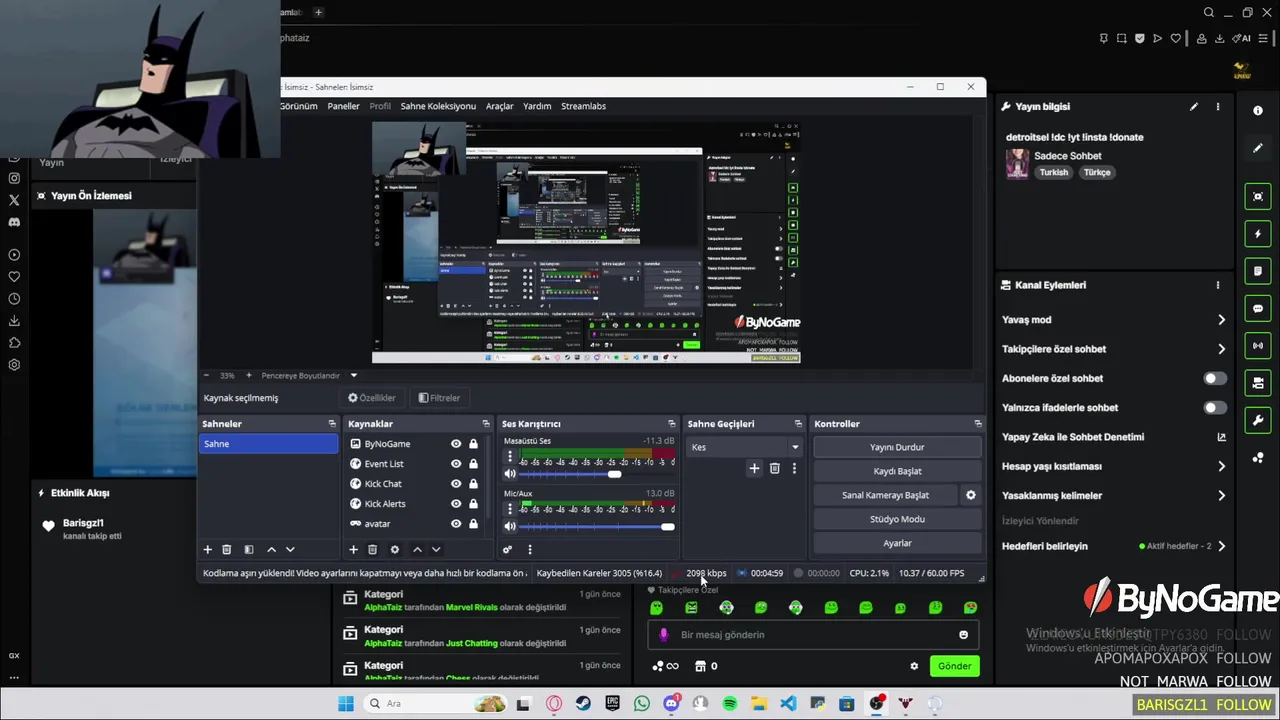Expand Yasaklanmış kelimeler settings
Image resolution: width=1280 pixels, height=720 pixels.
coord(1221,495)
